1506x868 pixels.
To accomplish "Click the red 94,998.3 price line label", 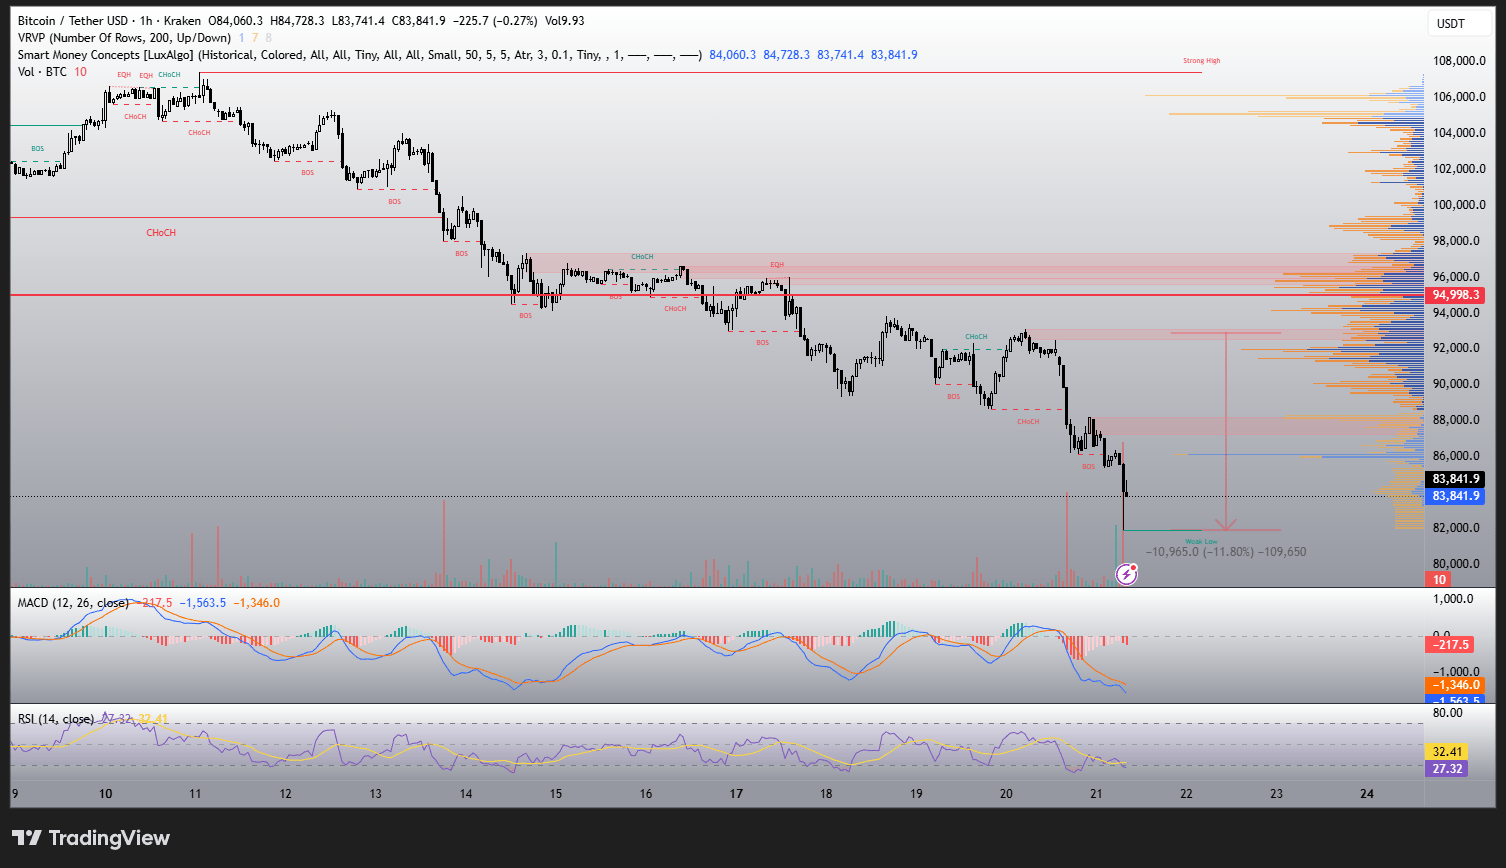I will click(1455, 295).
